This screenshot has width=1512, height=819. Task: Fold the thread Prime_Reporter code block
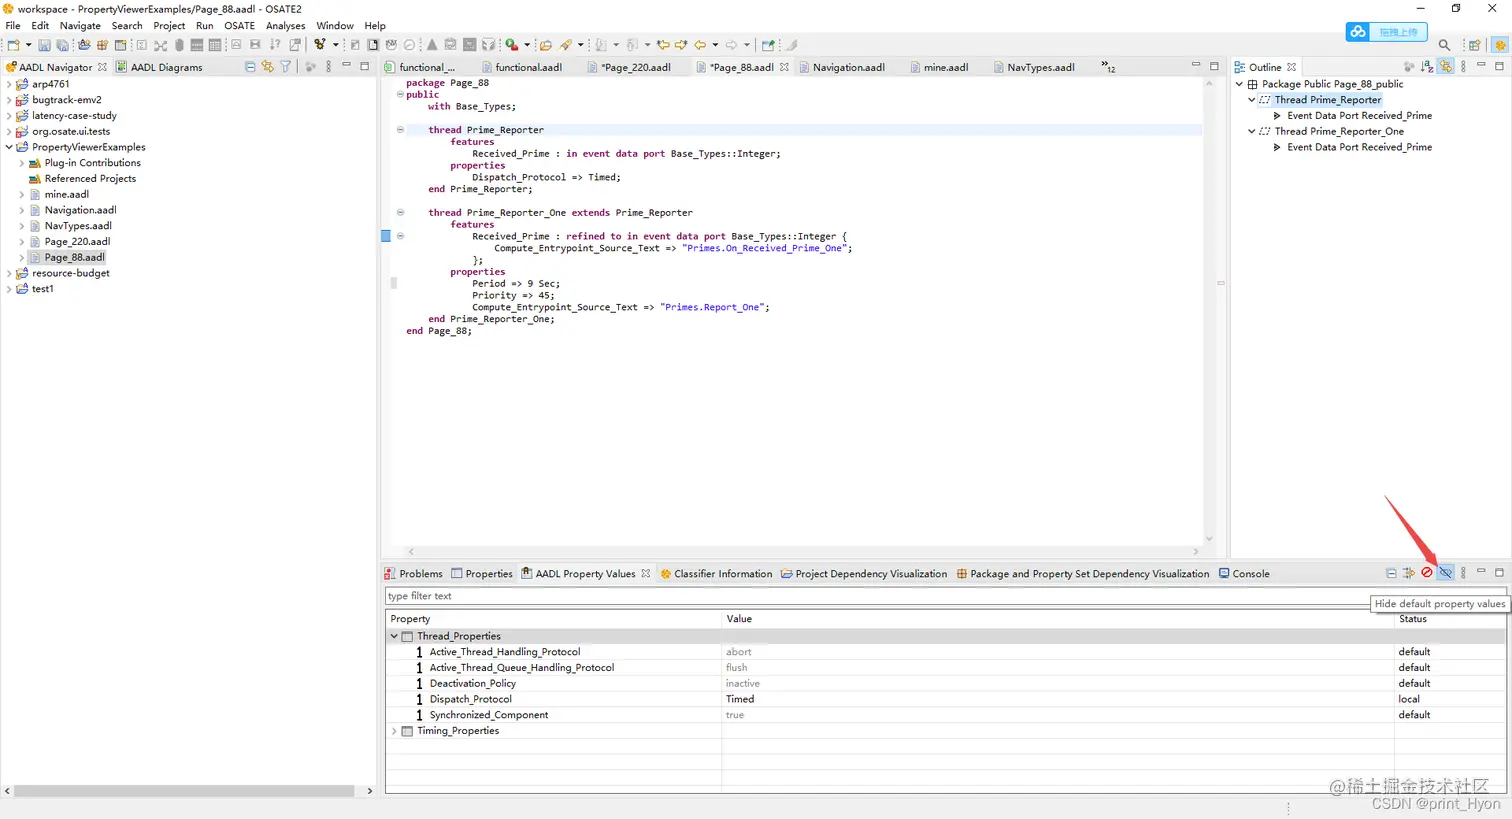[400, 130]
